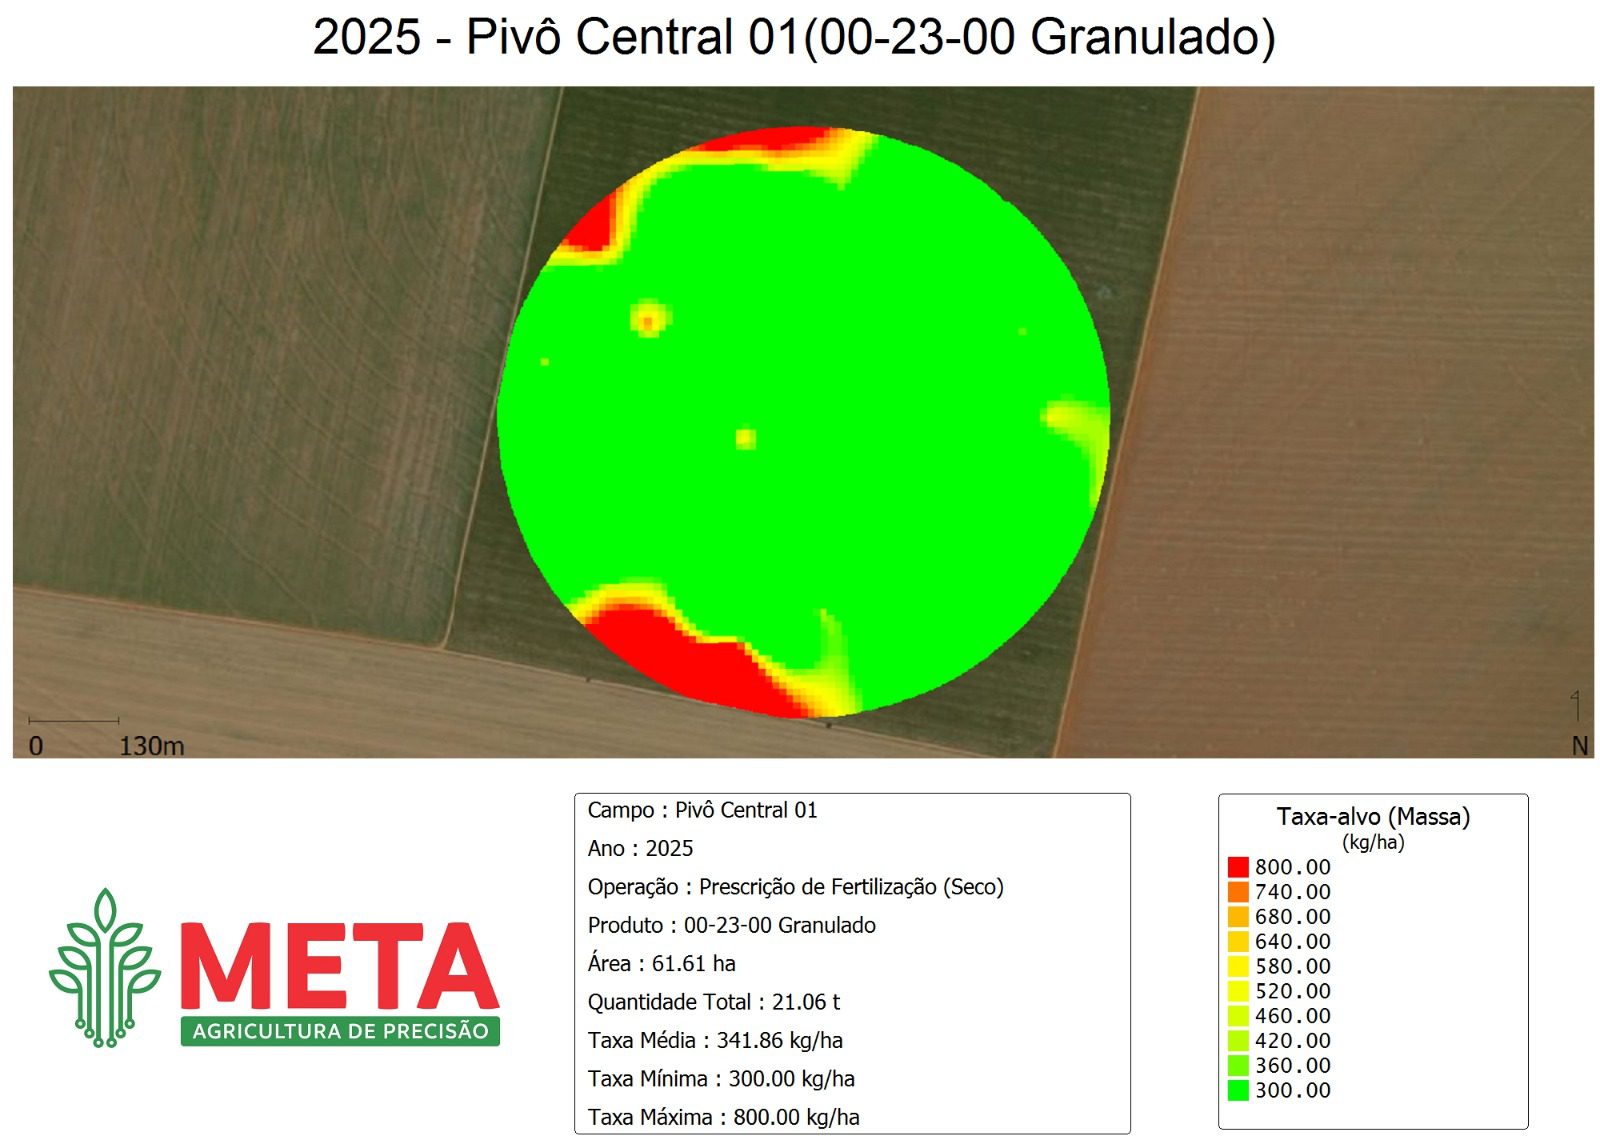The image size is (1600, 1136).
Task: Click the light green 360.00 legend swatch
Action: 1238,1066
